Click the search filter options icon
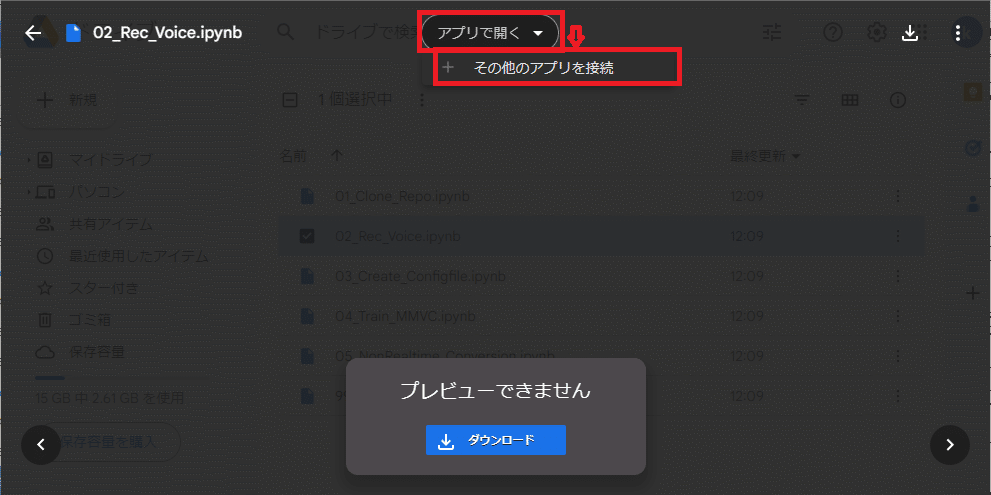The width and height of the screenshot is (991, 495). coord(772,32)
